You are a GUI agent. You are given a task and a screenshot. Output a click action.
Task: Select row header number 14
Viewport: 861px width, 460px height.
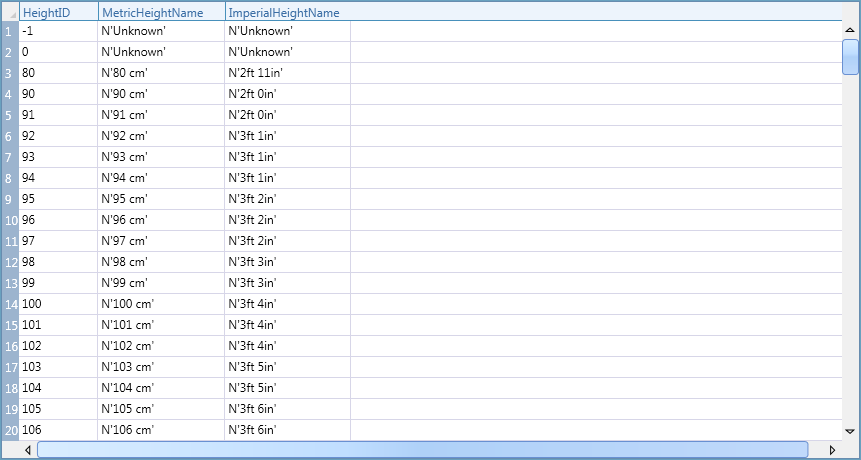[10, 304]
